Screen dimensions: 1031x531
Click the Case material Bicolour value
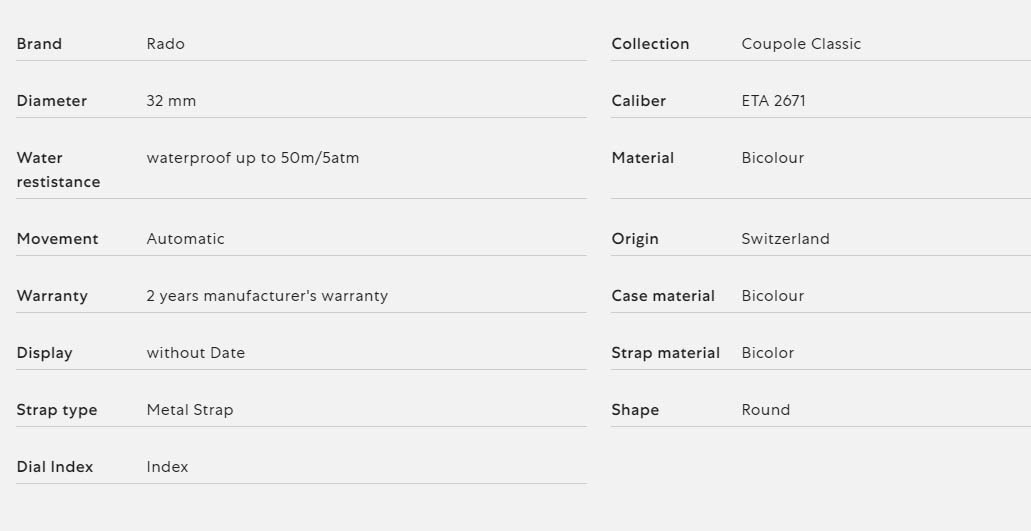[773, 296]
